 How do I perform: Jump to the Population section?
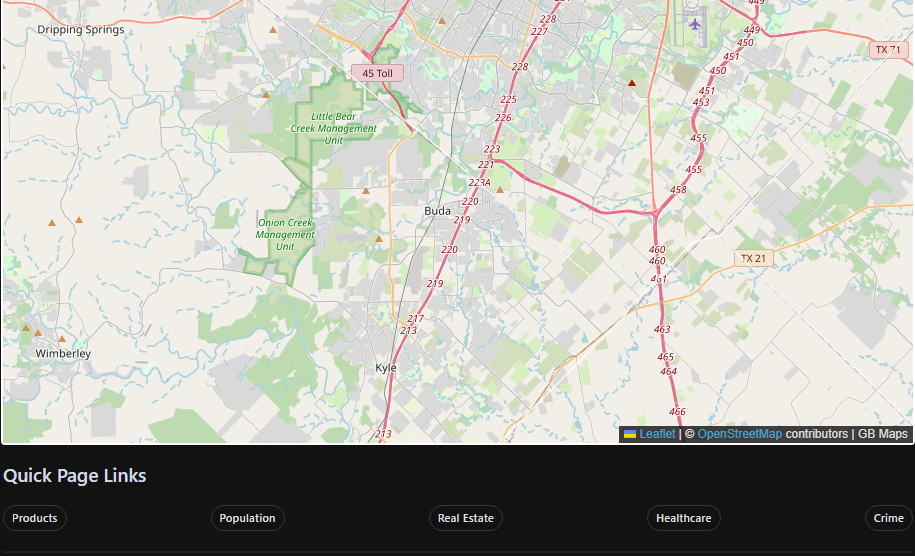(x=247, y=518)
